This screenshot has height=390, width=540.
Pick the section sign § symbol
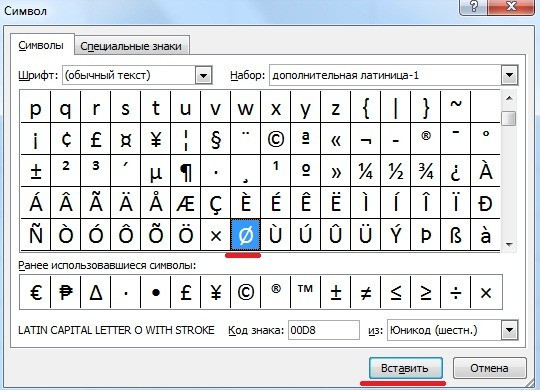216,139
